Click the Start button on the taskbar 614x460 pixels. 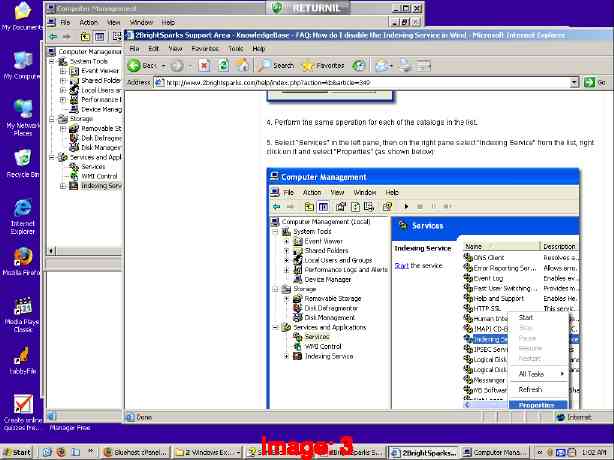[17, 452]
